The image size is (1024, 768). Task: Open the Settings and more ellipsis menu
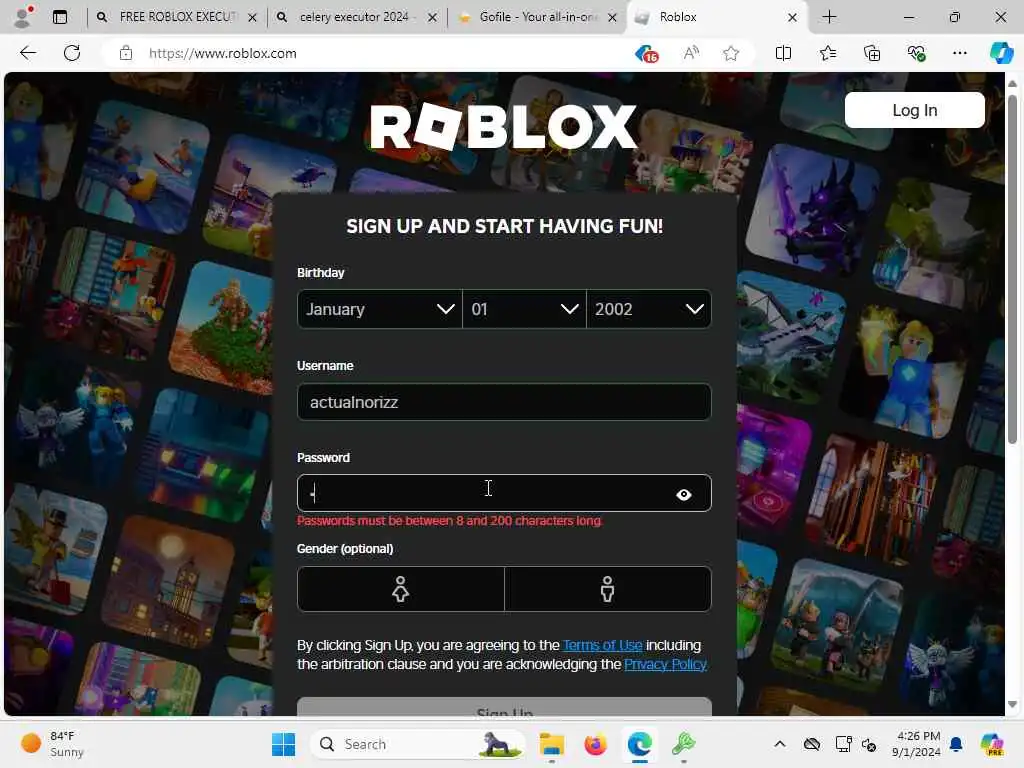click(959, 54)
